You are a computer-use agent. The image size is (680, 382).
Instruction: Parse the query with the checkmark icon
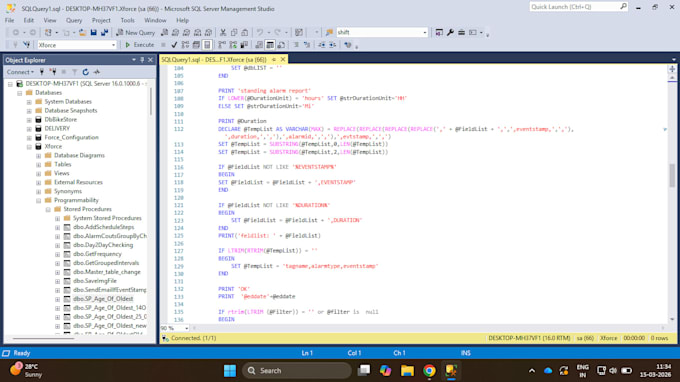(x=174, y=45)
